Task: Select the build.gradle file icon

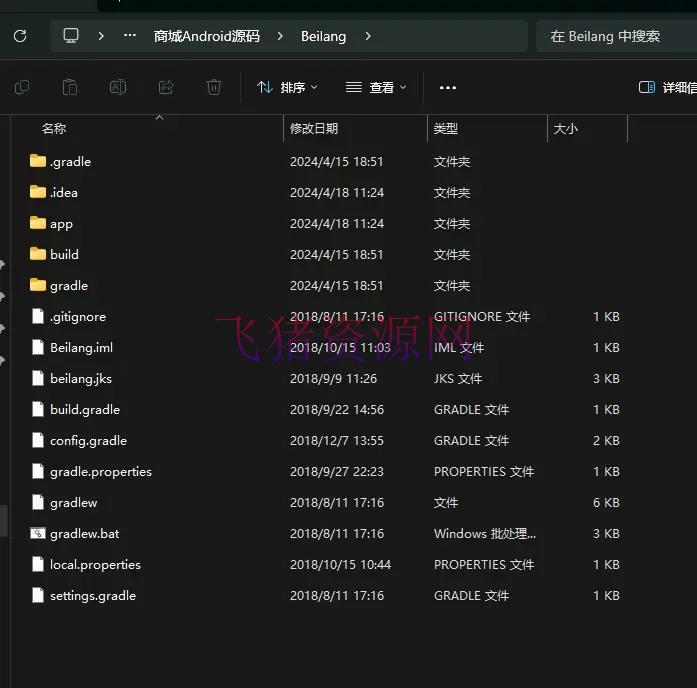Action: (x=38, y=409)
